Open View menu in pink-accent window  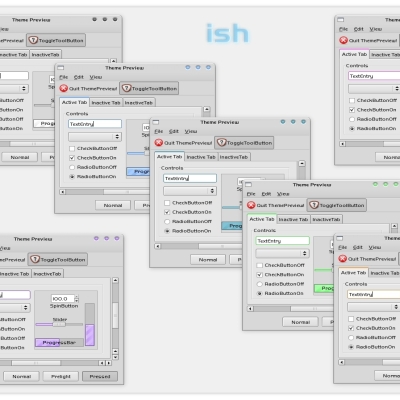pos(376,29)
